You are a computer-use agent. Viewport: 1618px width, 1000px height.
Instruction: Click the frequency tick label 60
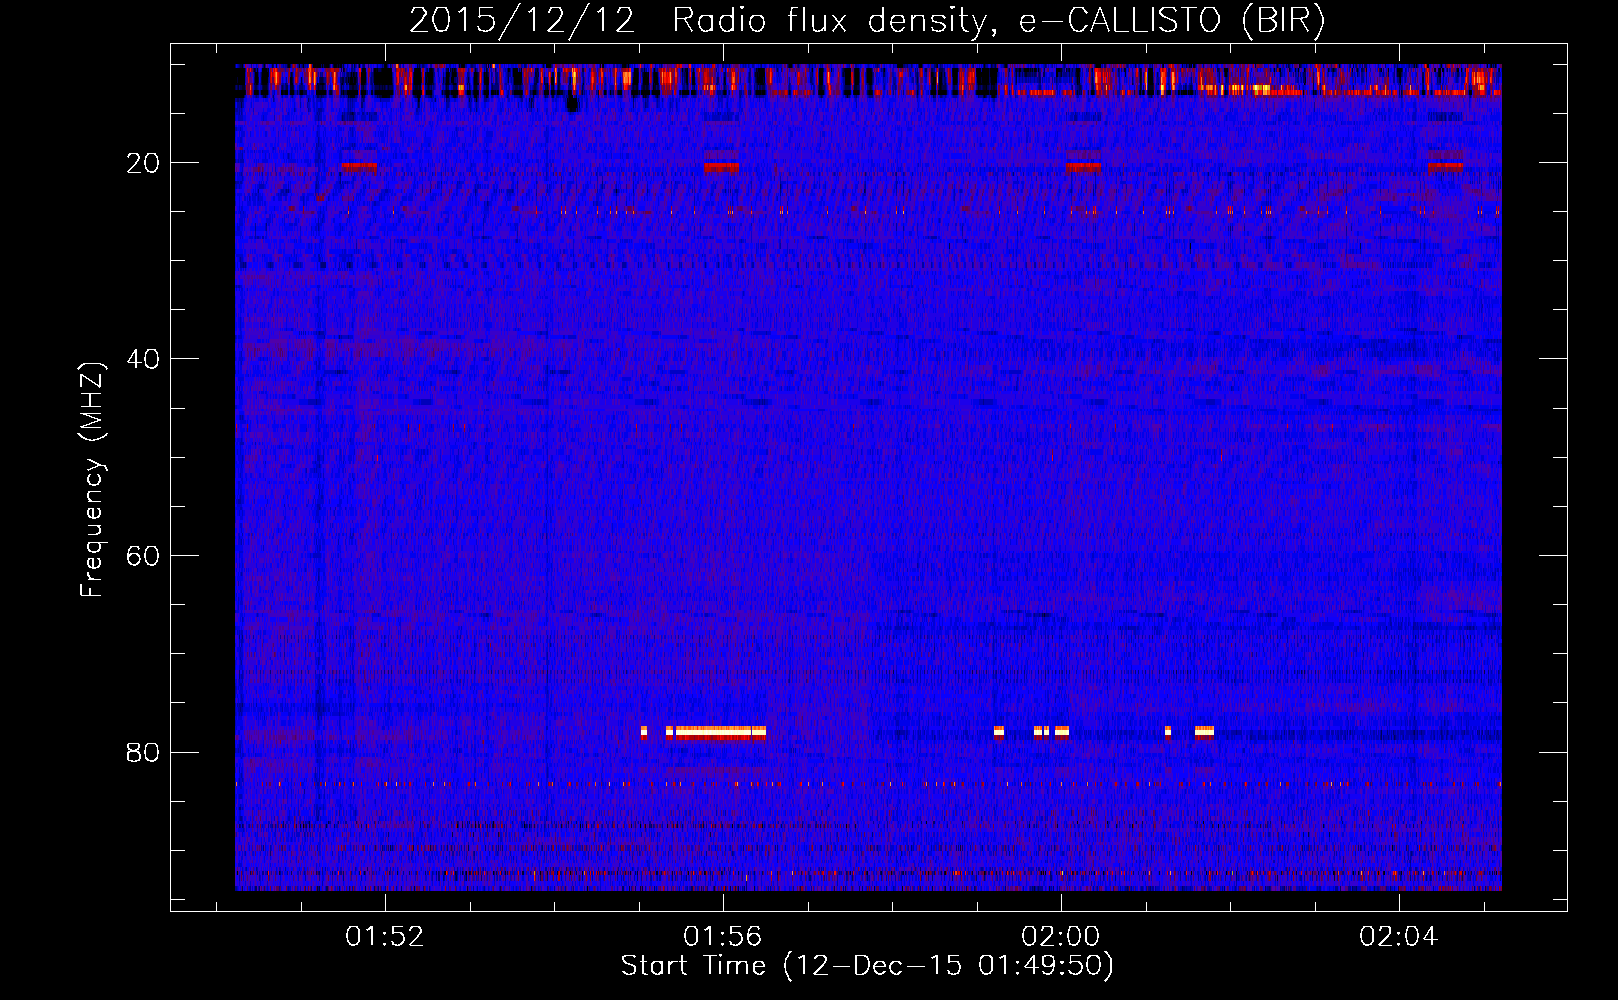144,556
